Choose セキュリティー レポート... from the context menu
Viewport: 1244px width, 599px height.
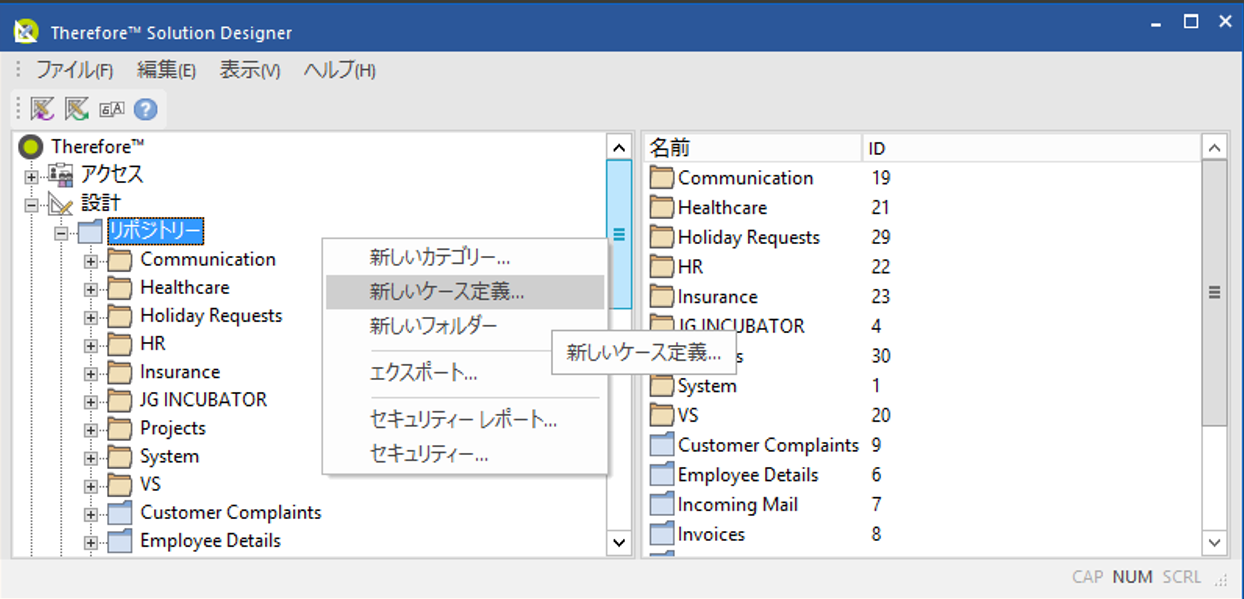coord(465,420)
